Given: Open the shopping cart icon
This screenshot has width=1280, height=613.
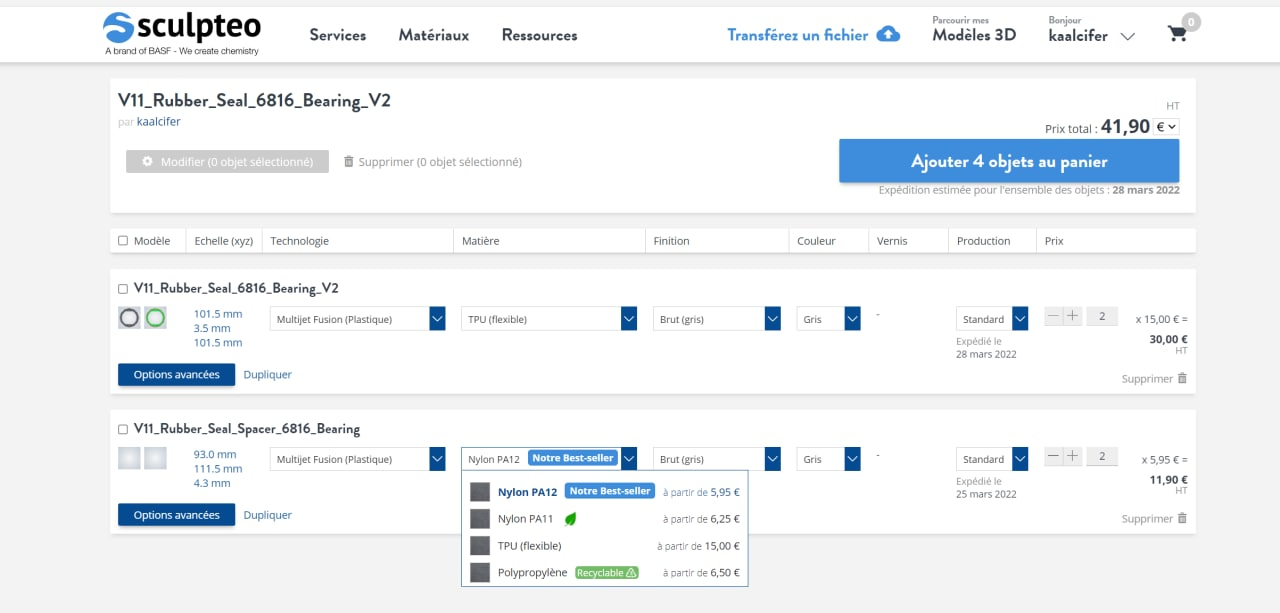Looking at the screenshot, I should point(1177,34).
